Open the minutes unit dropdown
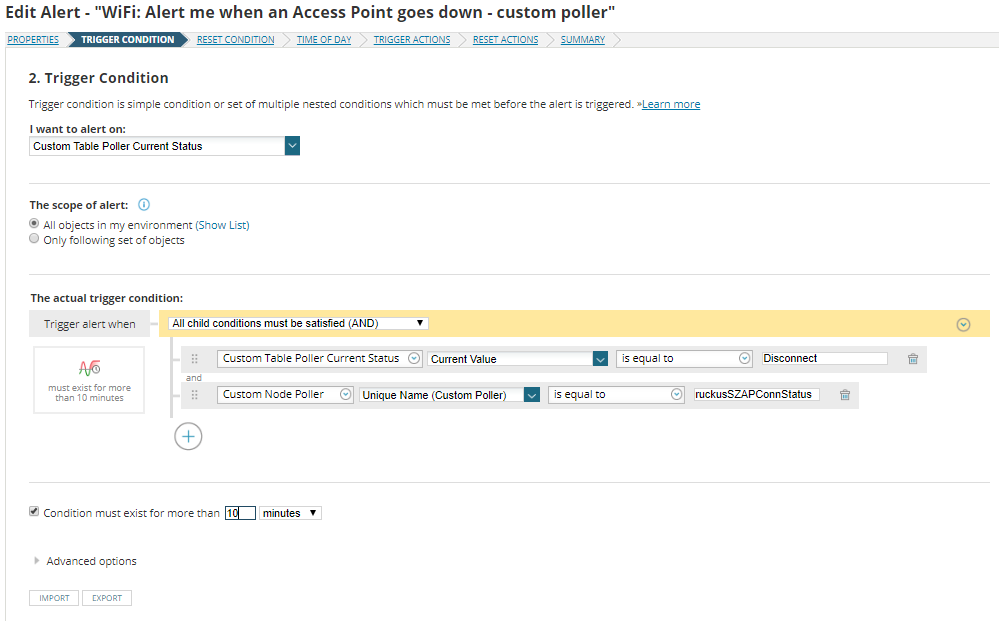 [290, 513]
